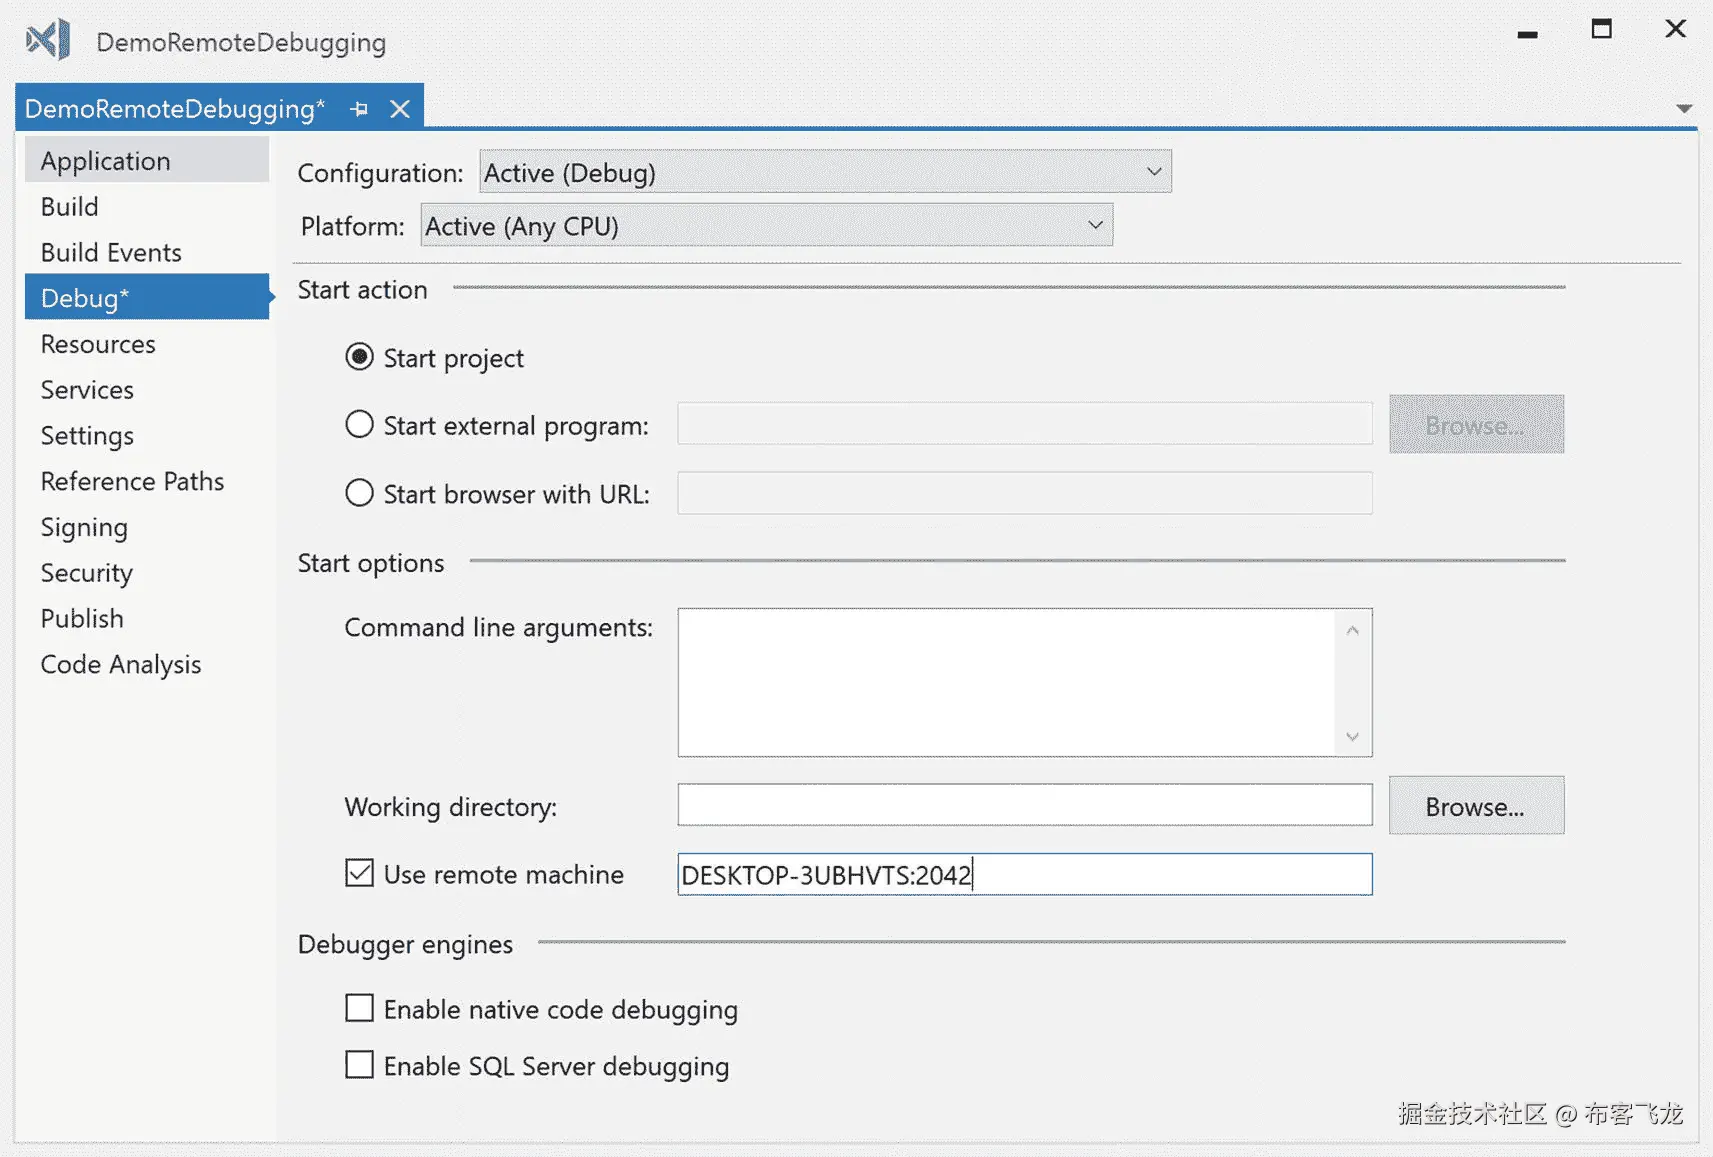The width and height of the screenshot is (1713, 1157).
Task: Open the Build properties page
Action: coord(147,206)
